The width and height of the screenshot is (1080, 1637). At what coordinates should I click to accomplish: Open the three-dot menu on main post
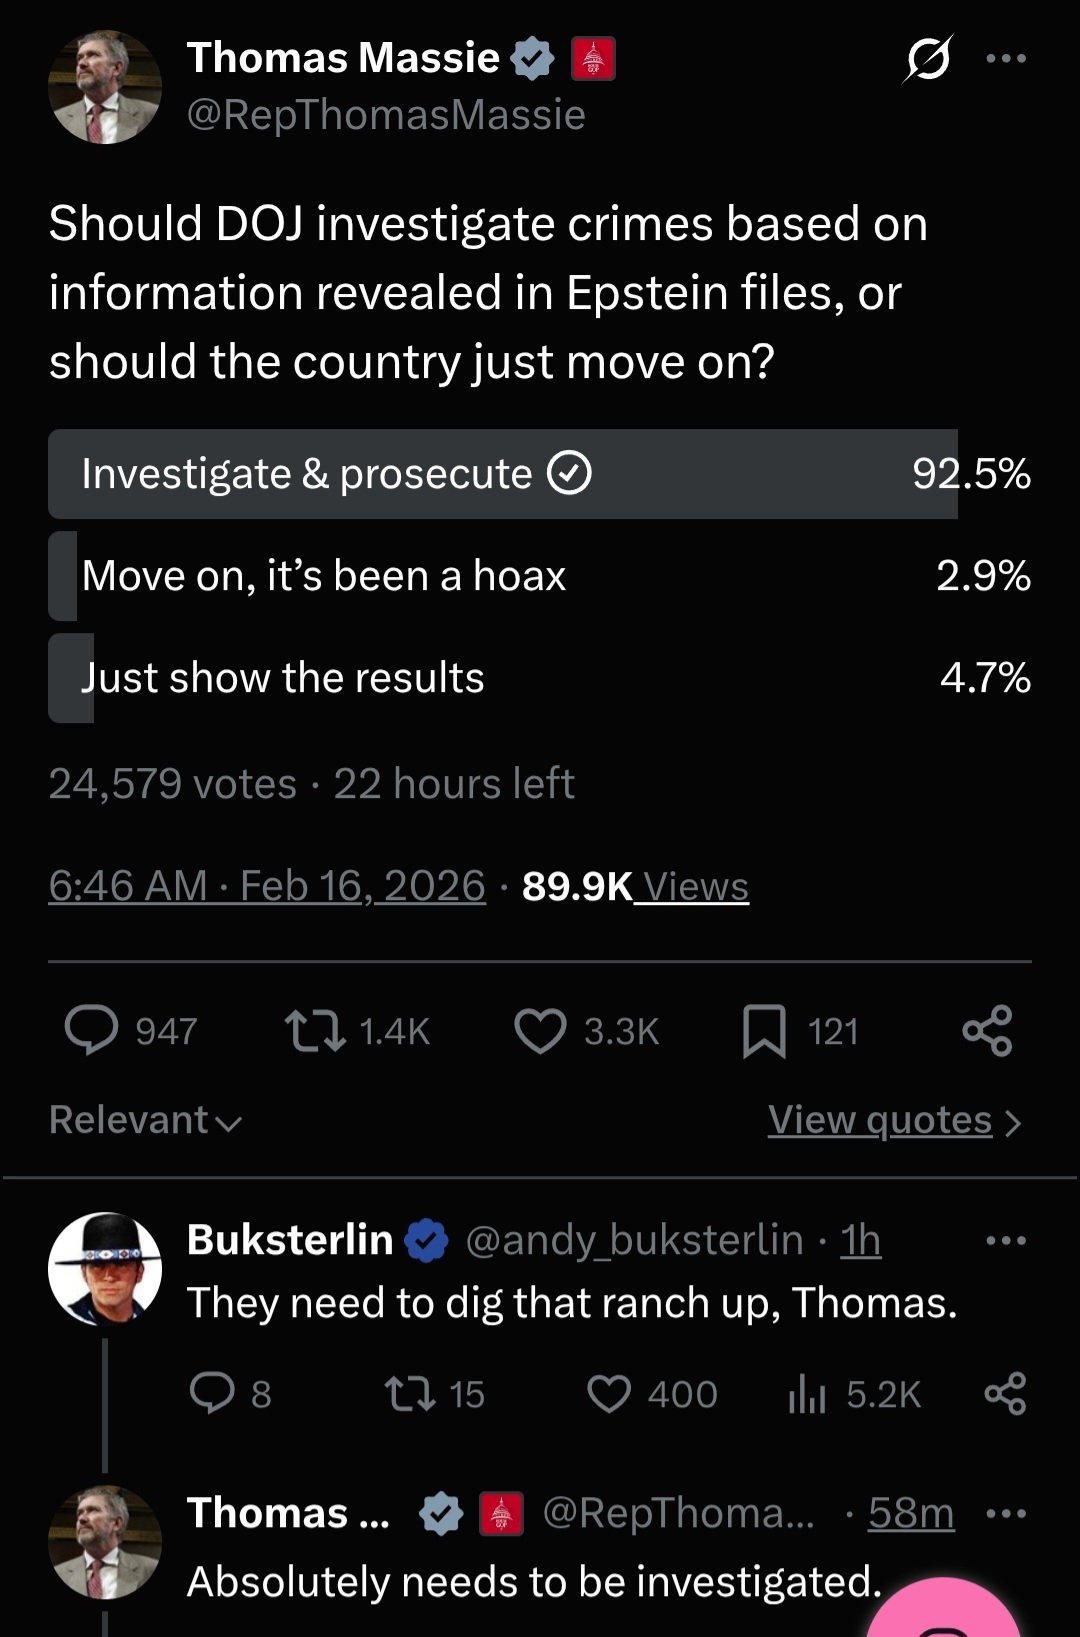pyautogui.click(x=1005, y=59)
